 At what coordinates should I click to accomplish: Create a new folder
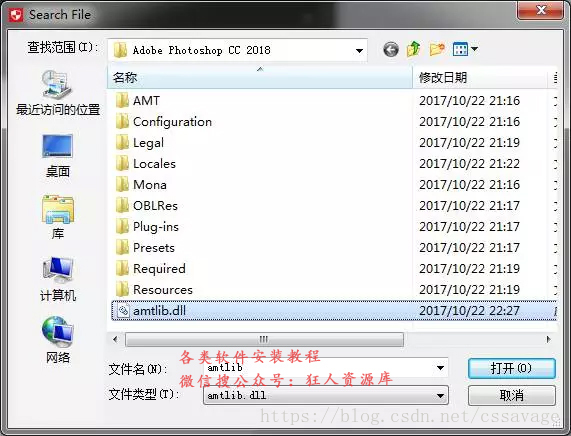tap(437, 49)
